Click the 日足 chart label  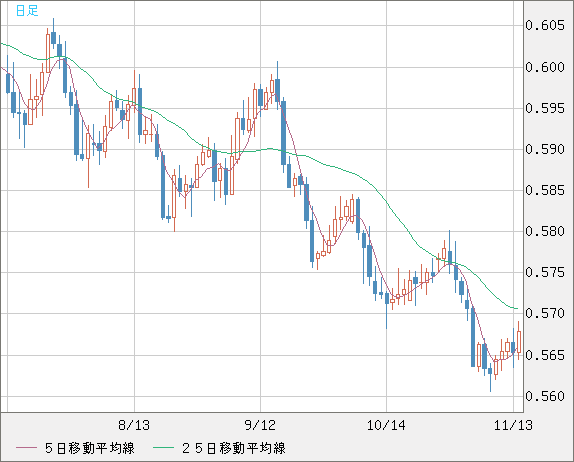click(27, 11)
